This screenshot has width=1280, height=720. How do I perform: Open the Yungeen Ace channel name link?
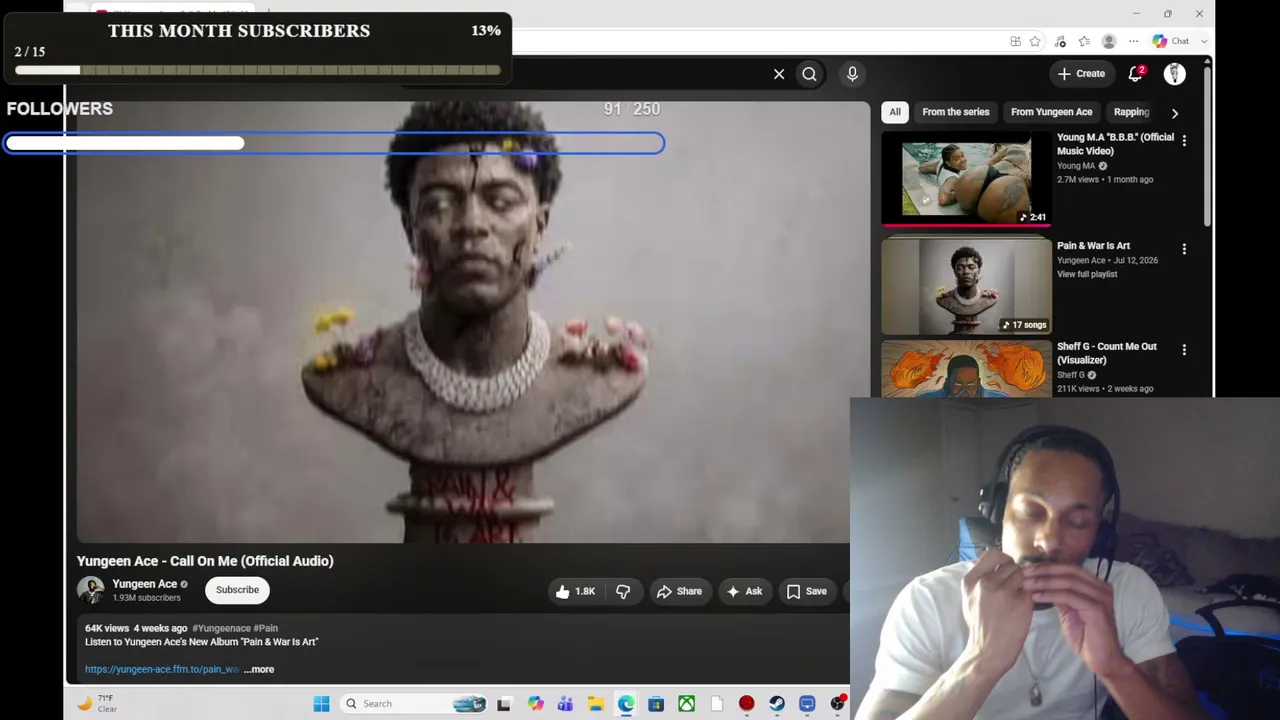[x=144, y=584]
